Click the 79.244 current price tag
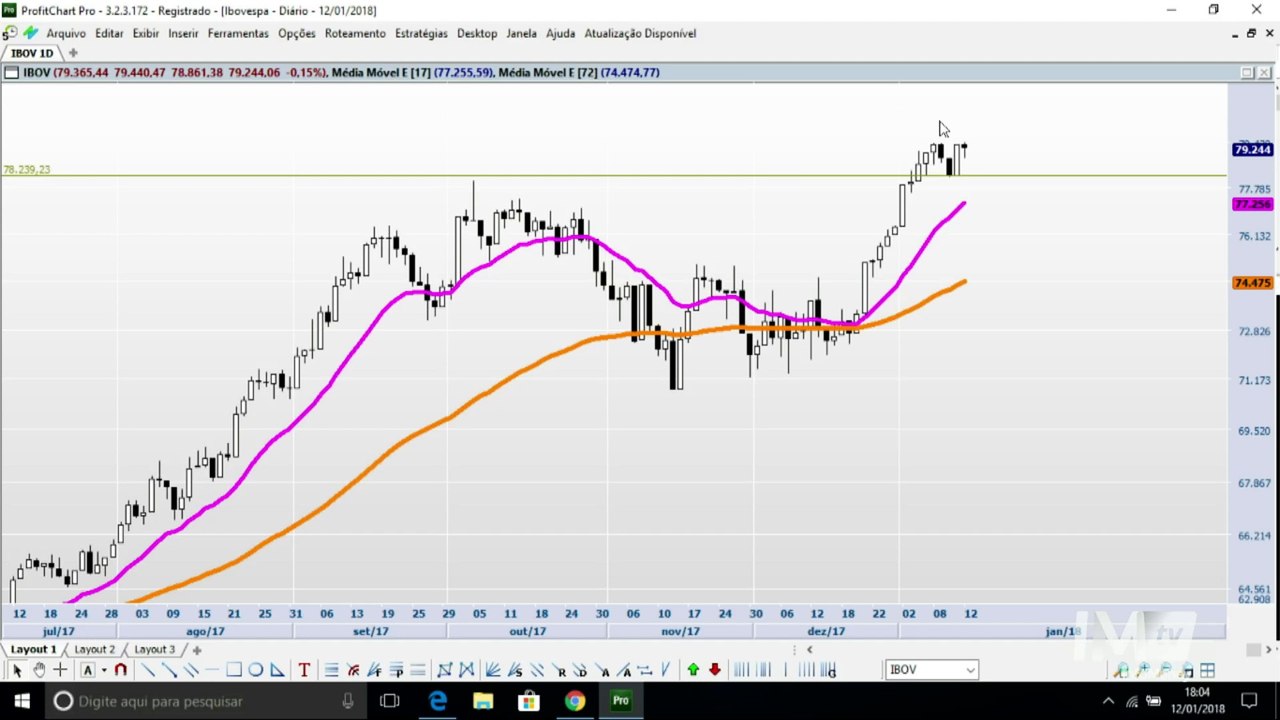Viewport: 1280px width, 720px height. pos(1253,150)
